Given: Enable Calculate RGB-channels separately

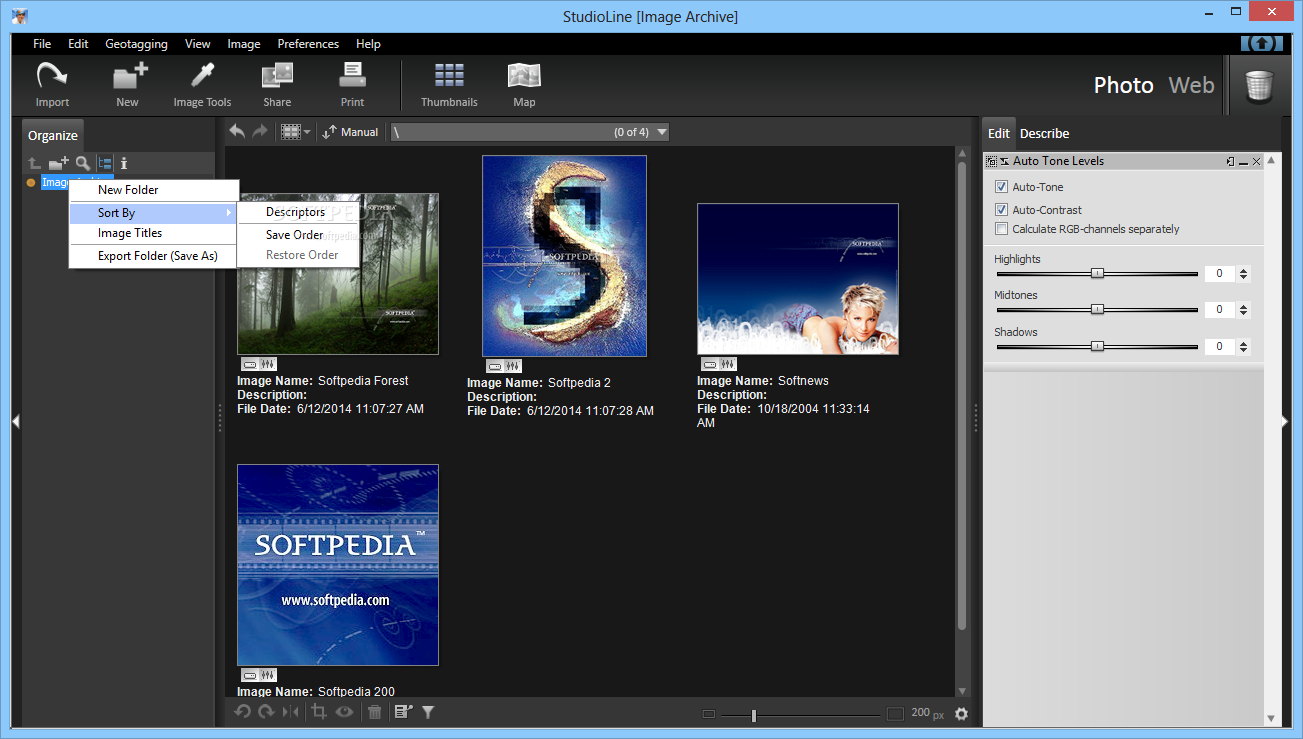Looking at the screenshot, I should 1001,229.
